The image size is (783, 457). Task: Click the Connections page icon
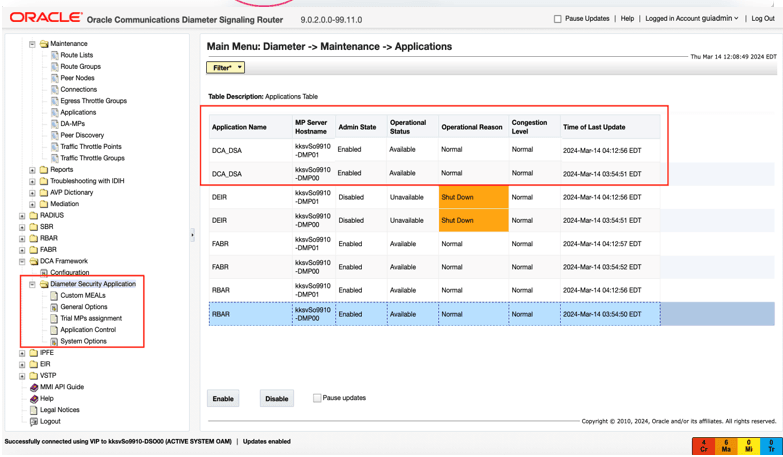pos(55,89)
